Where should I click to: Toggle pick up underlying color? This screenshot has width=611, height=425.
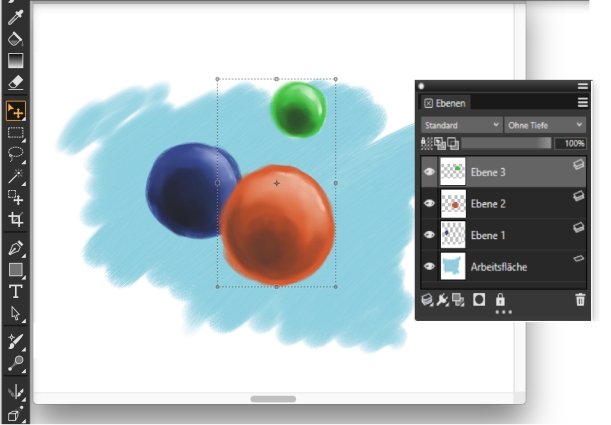[x=440, y=143]
